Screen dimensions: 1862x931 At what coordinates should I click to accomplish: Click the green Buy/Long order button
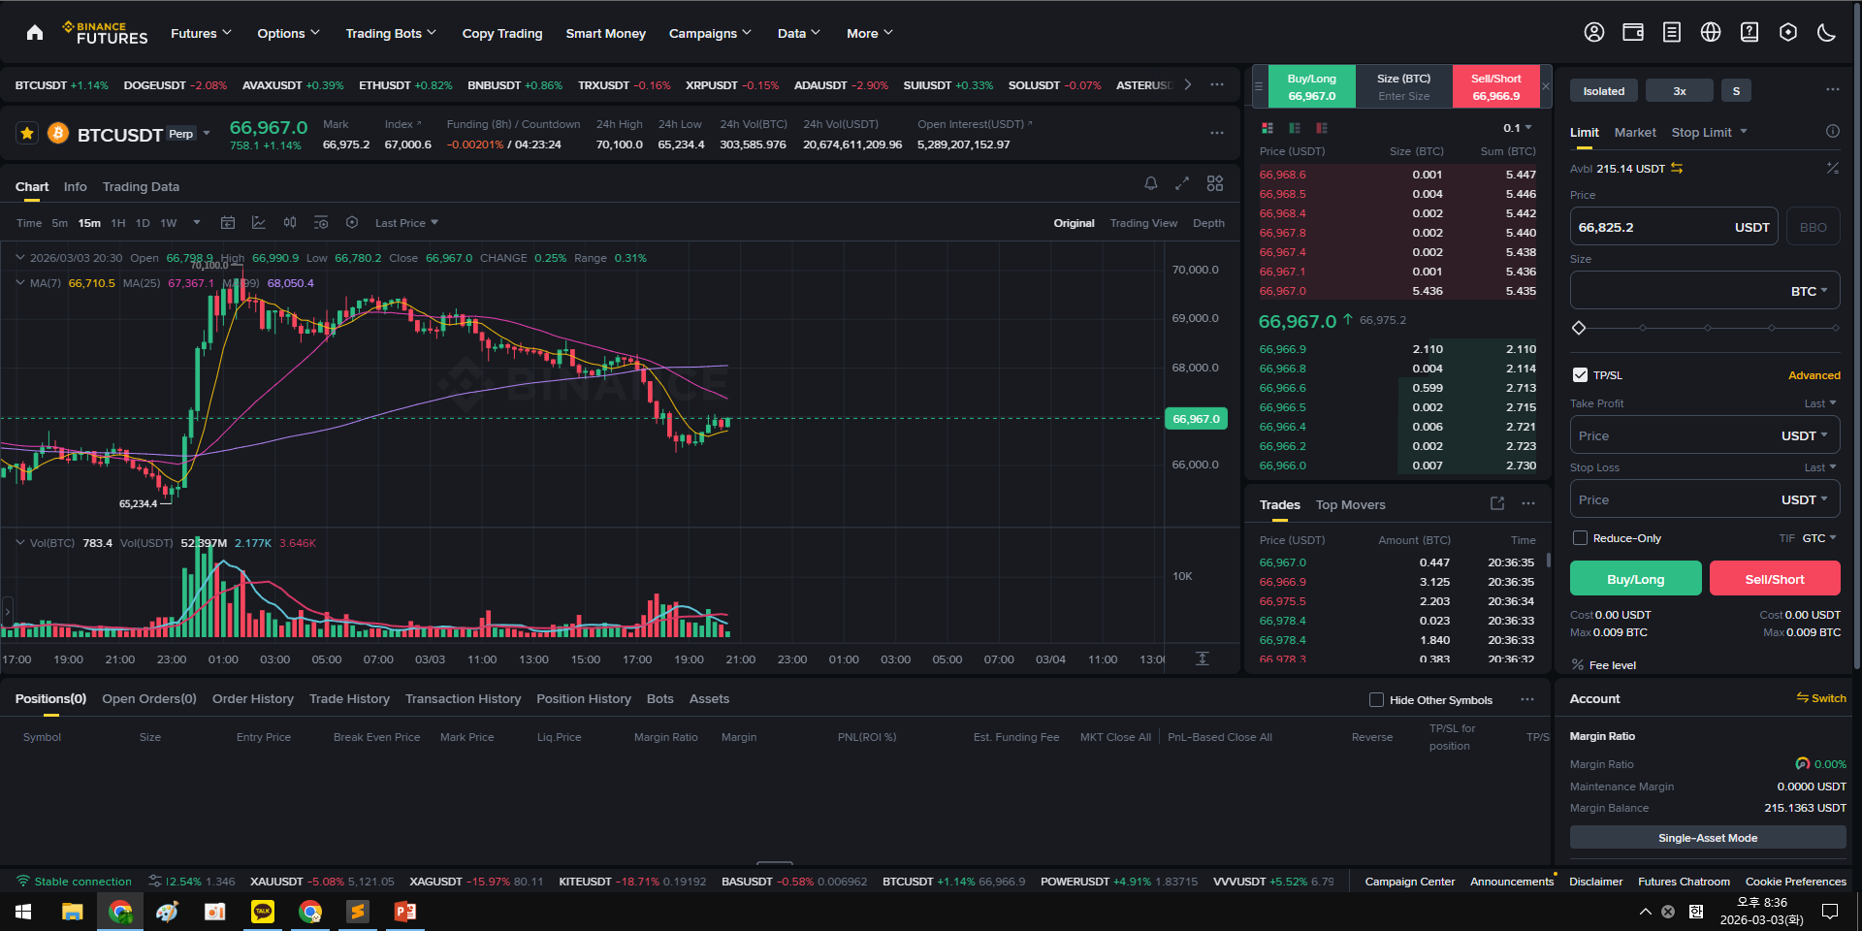pos(1635,579)
